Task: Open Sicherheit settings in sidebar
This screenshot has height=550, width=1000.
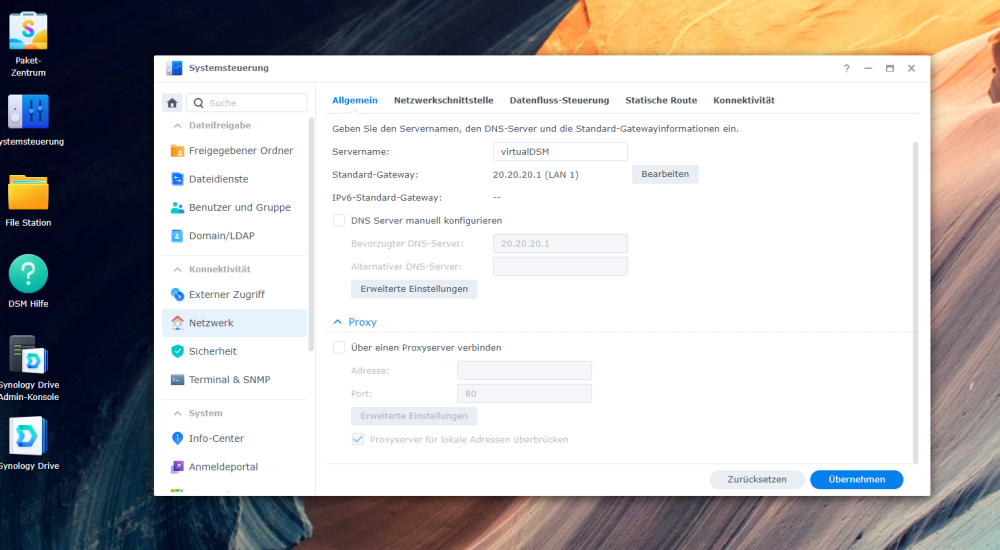Action: point(235,351)
